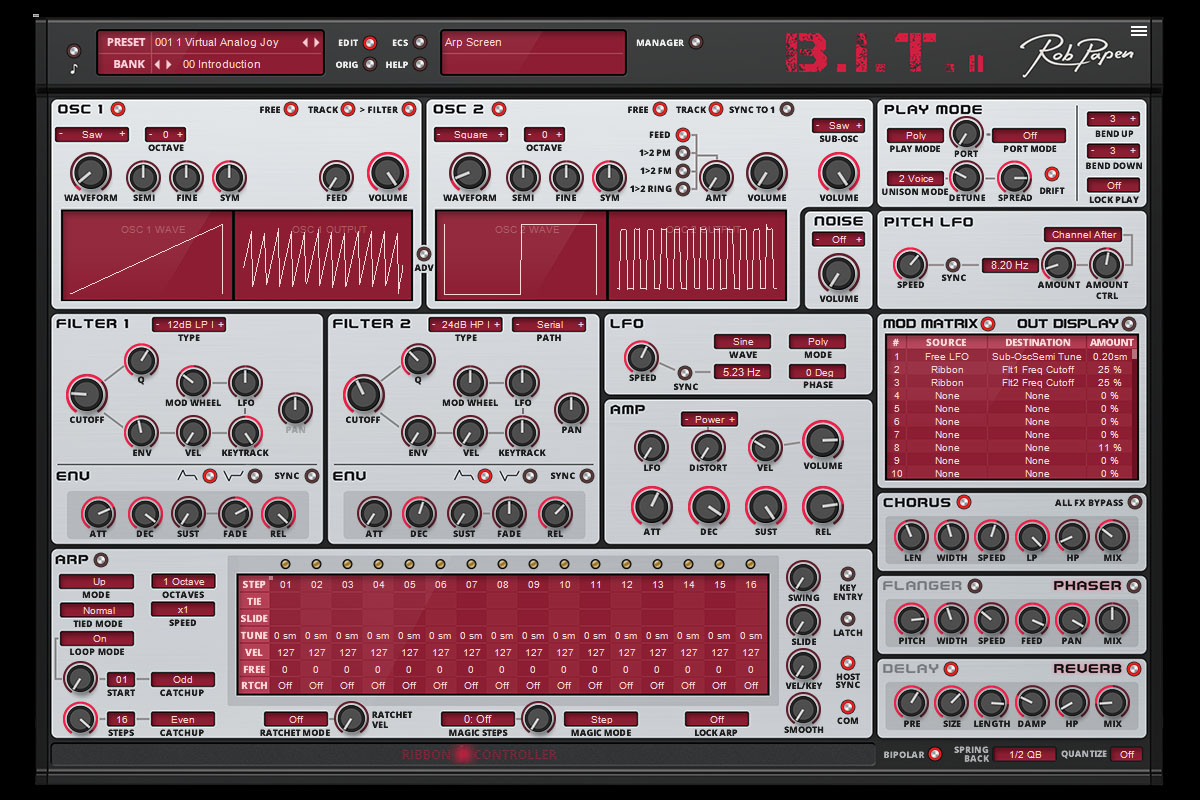The width and height of the screenshot is (1200, 800).
Task: Click the LOCK ARP Off button
Action: tap(716, 719)
